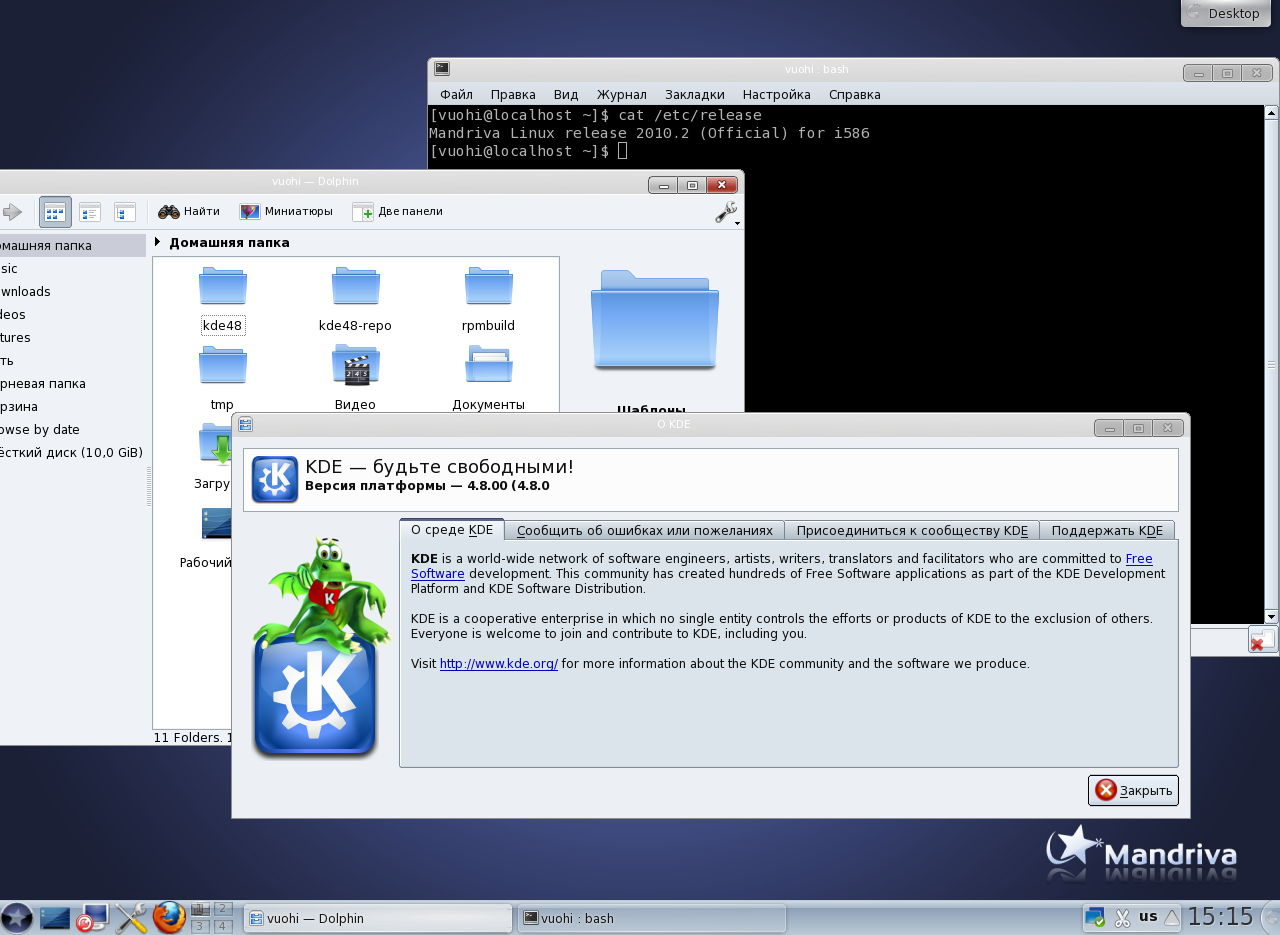
Task: Switch to virtual desktop 2 in pager
Action: pos(223,909)
